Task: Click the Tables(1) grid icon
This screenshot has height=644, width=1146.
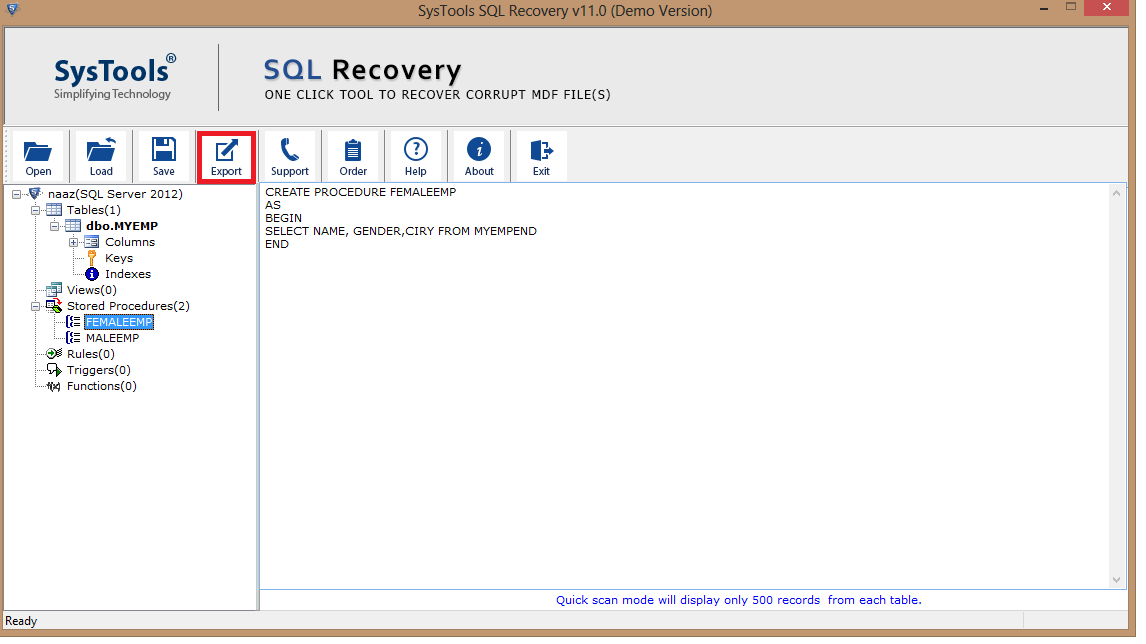Action: point(54,210)
